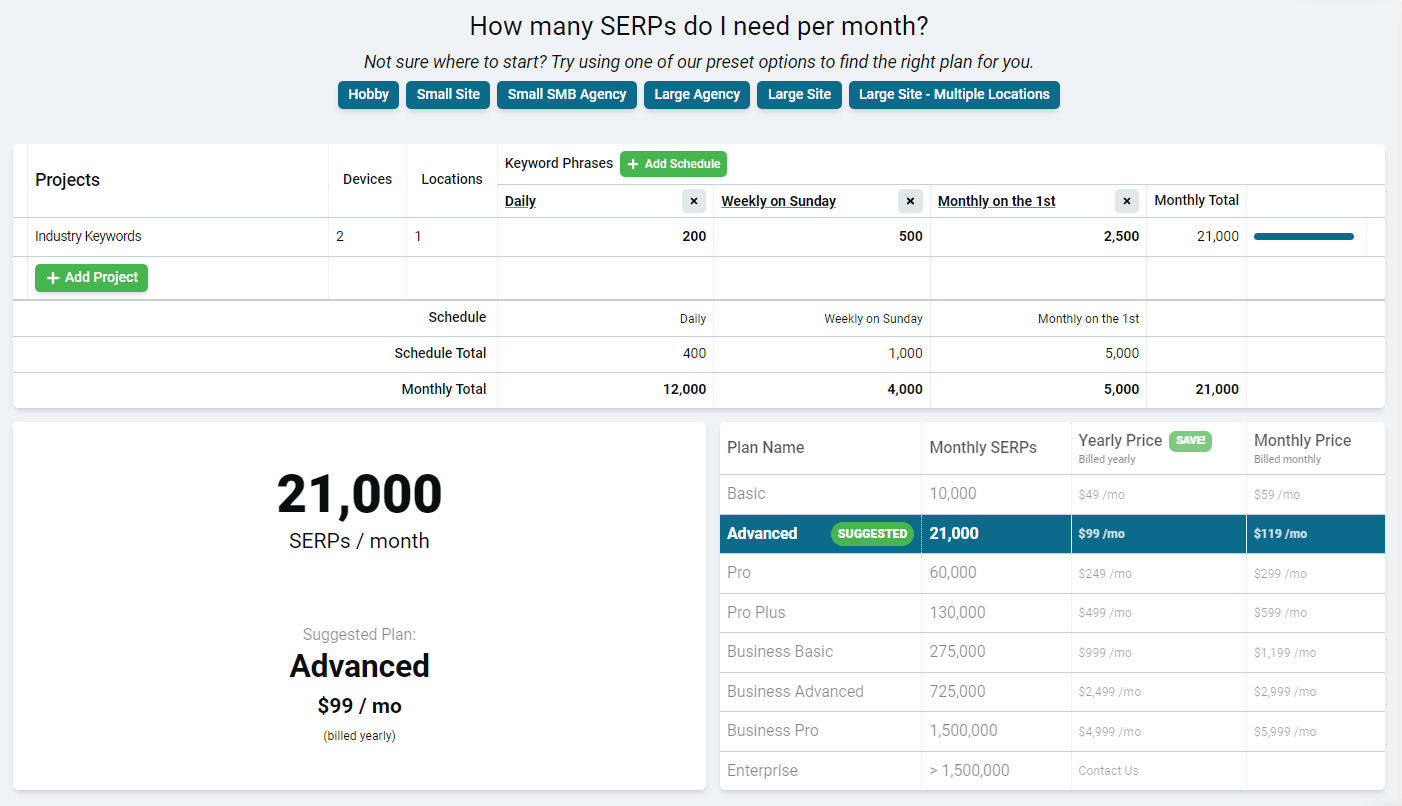Select the Pro Plus plan row

(1052, 613)
